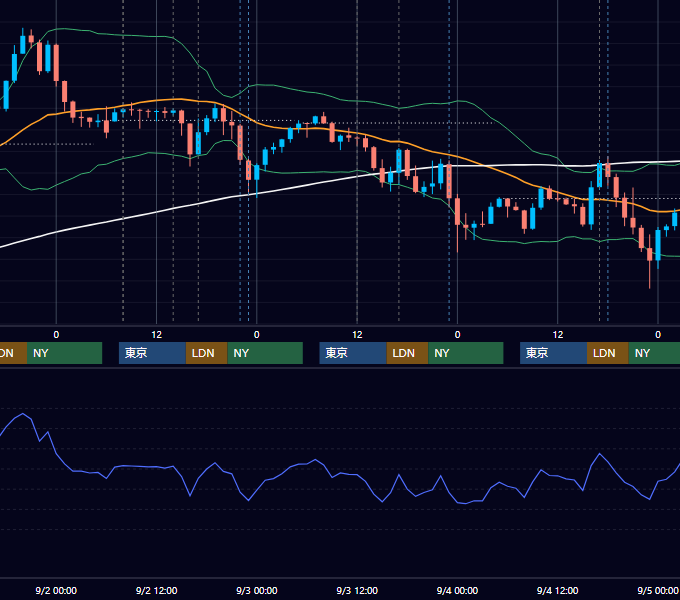Click hour label 0 above 9/4 00:00
680x600 pixels.
[457, 335]
